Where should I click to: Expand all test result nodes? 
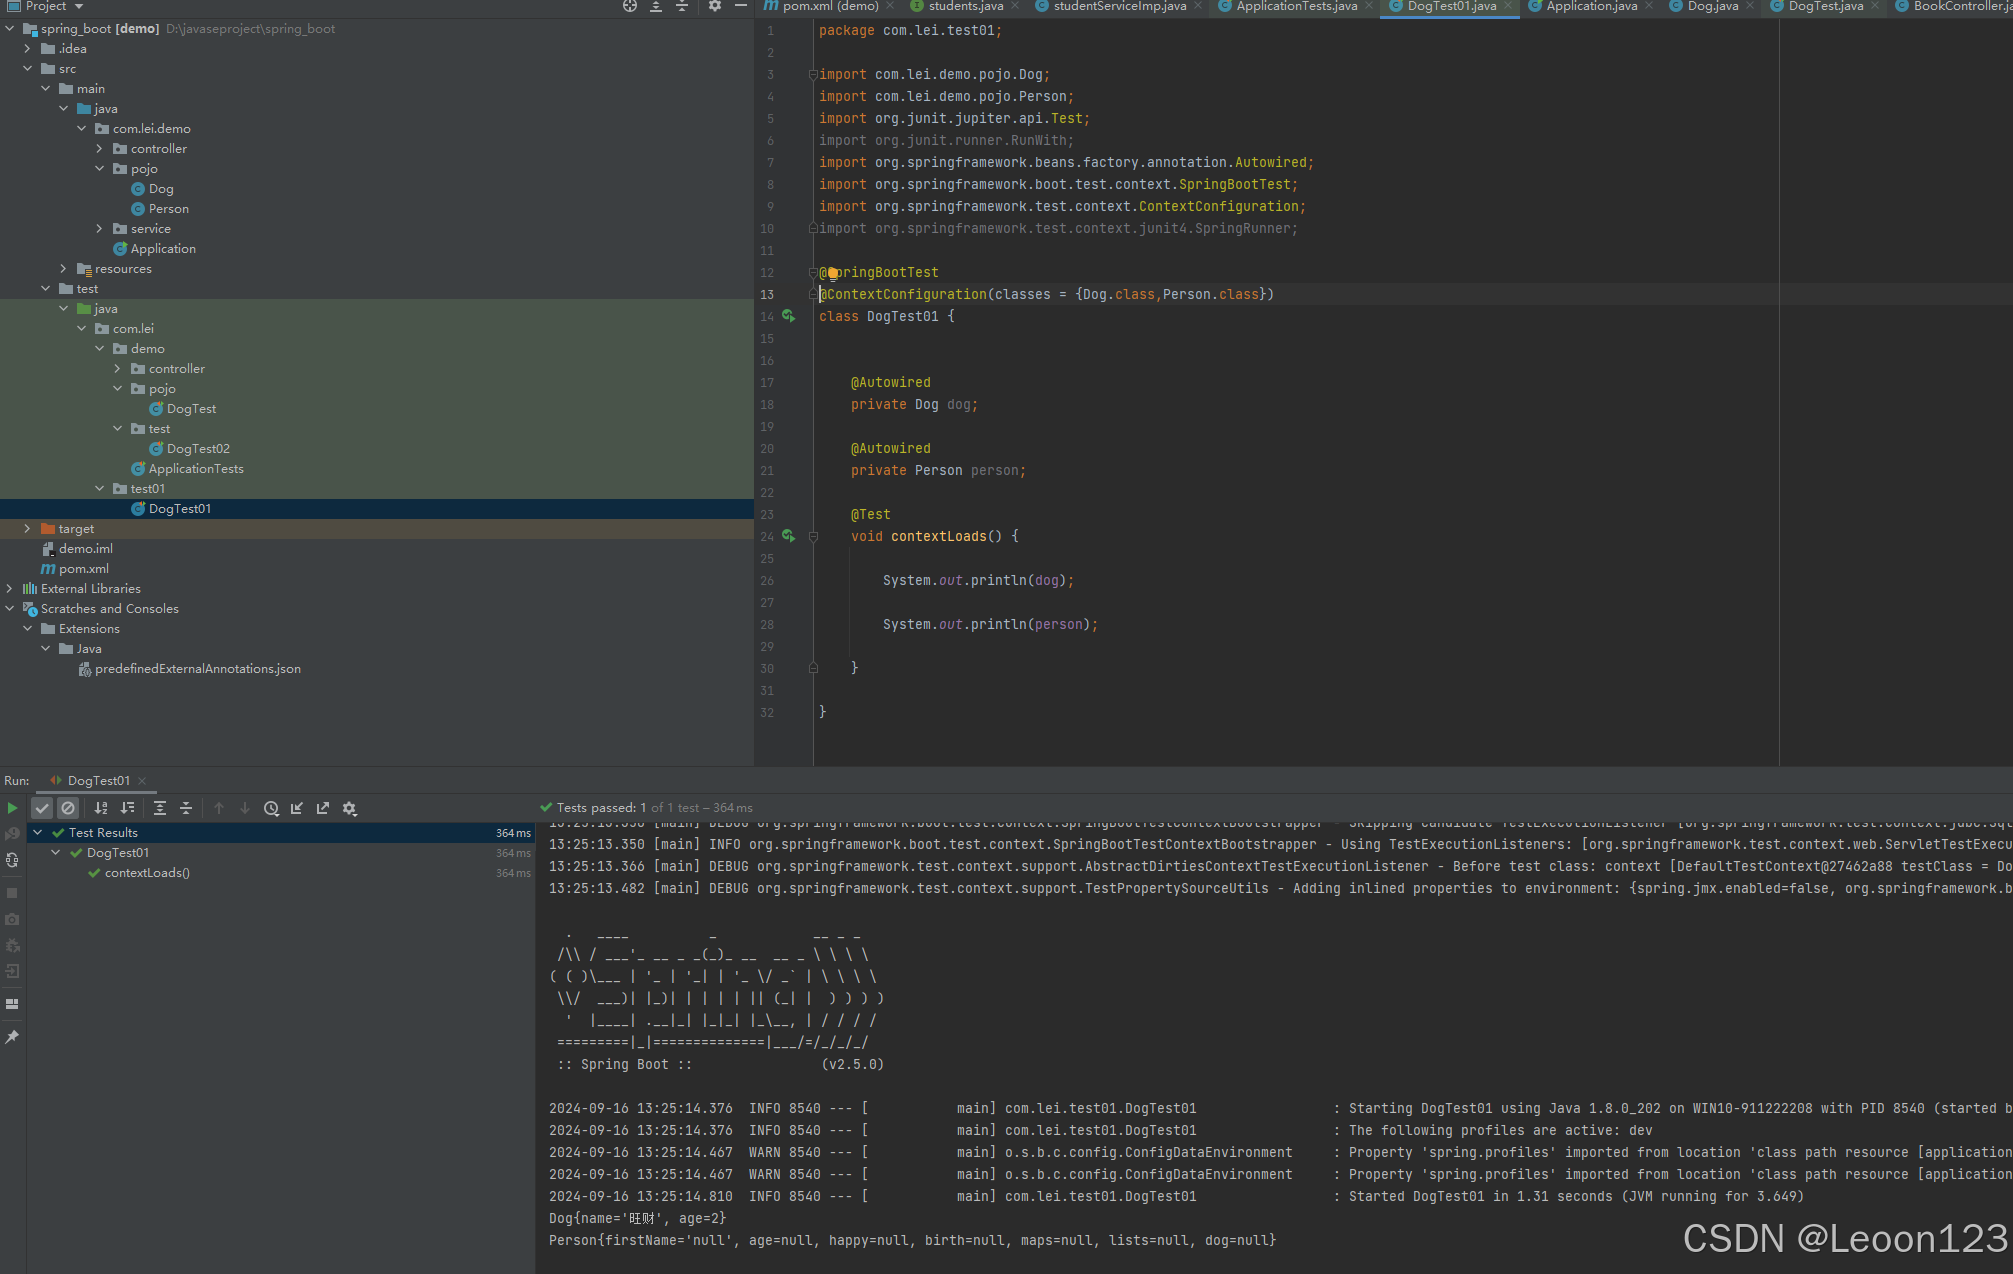160,808
